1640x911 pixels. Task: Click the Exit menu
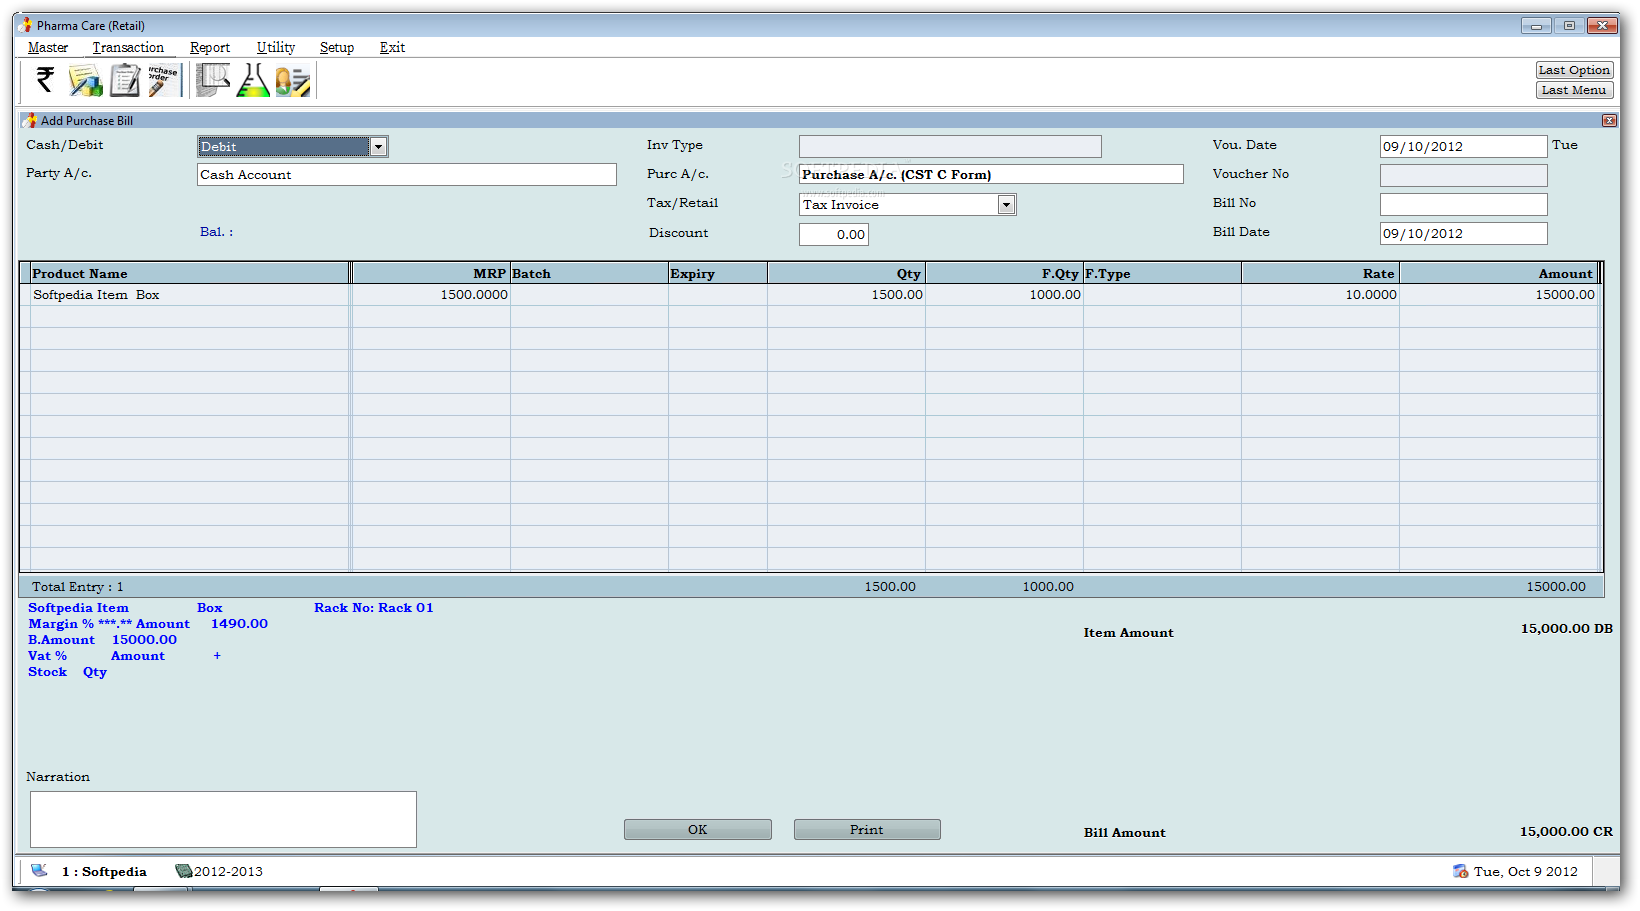pos(392,47)
